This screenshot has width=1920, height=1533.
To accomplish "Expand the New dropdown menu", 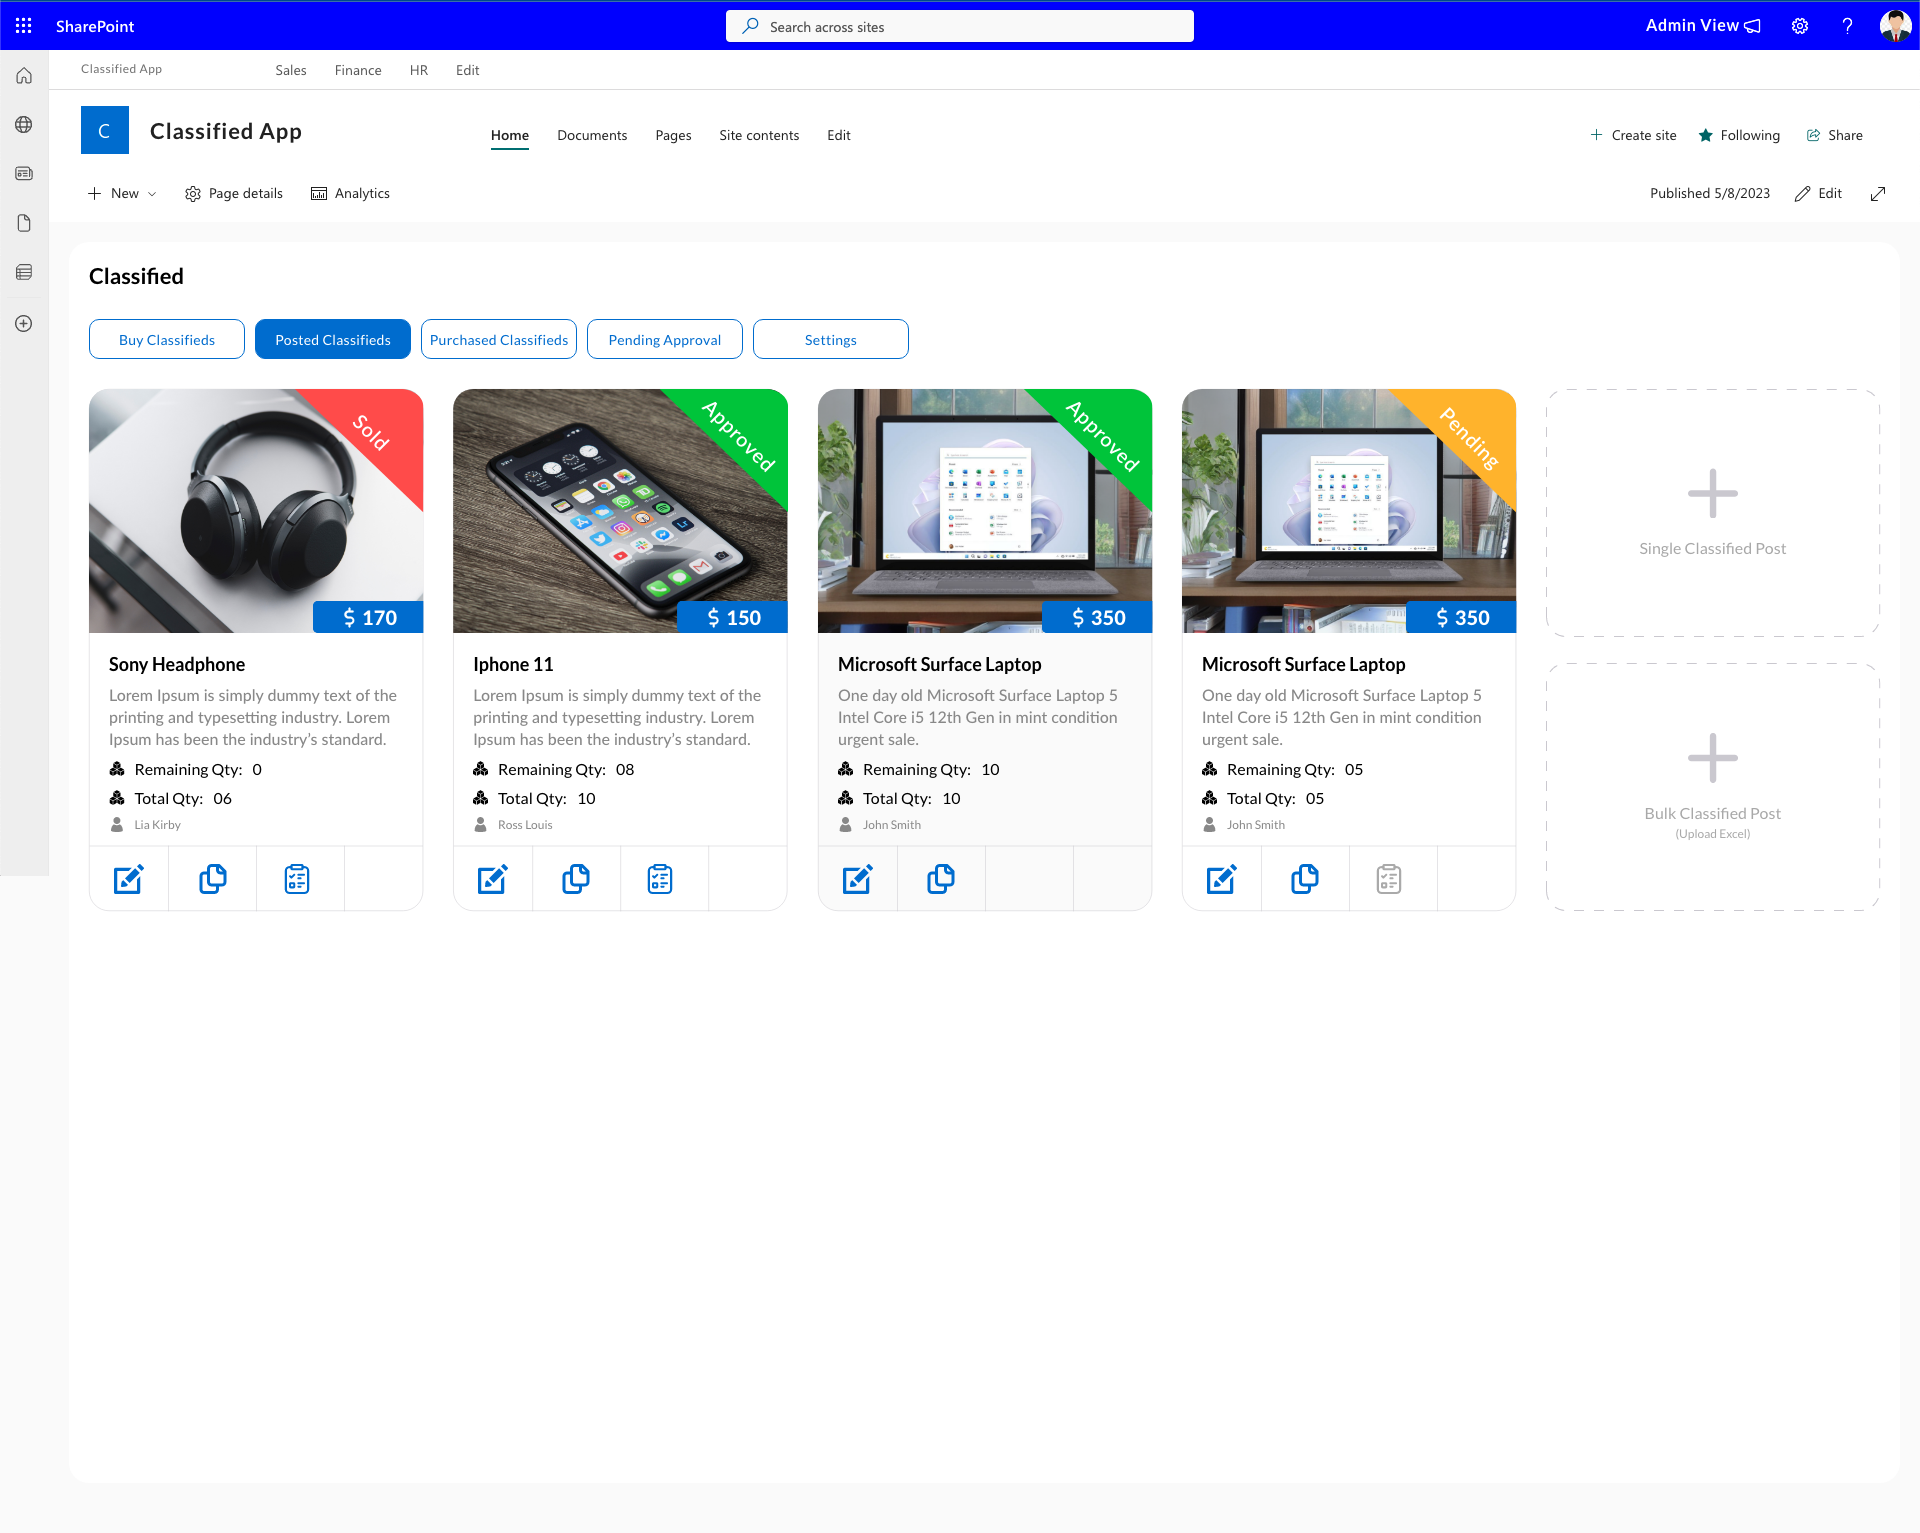I will point(122,194).
